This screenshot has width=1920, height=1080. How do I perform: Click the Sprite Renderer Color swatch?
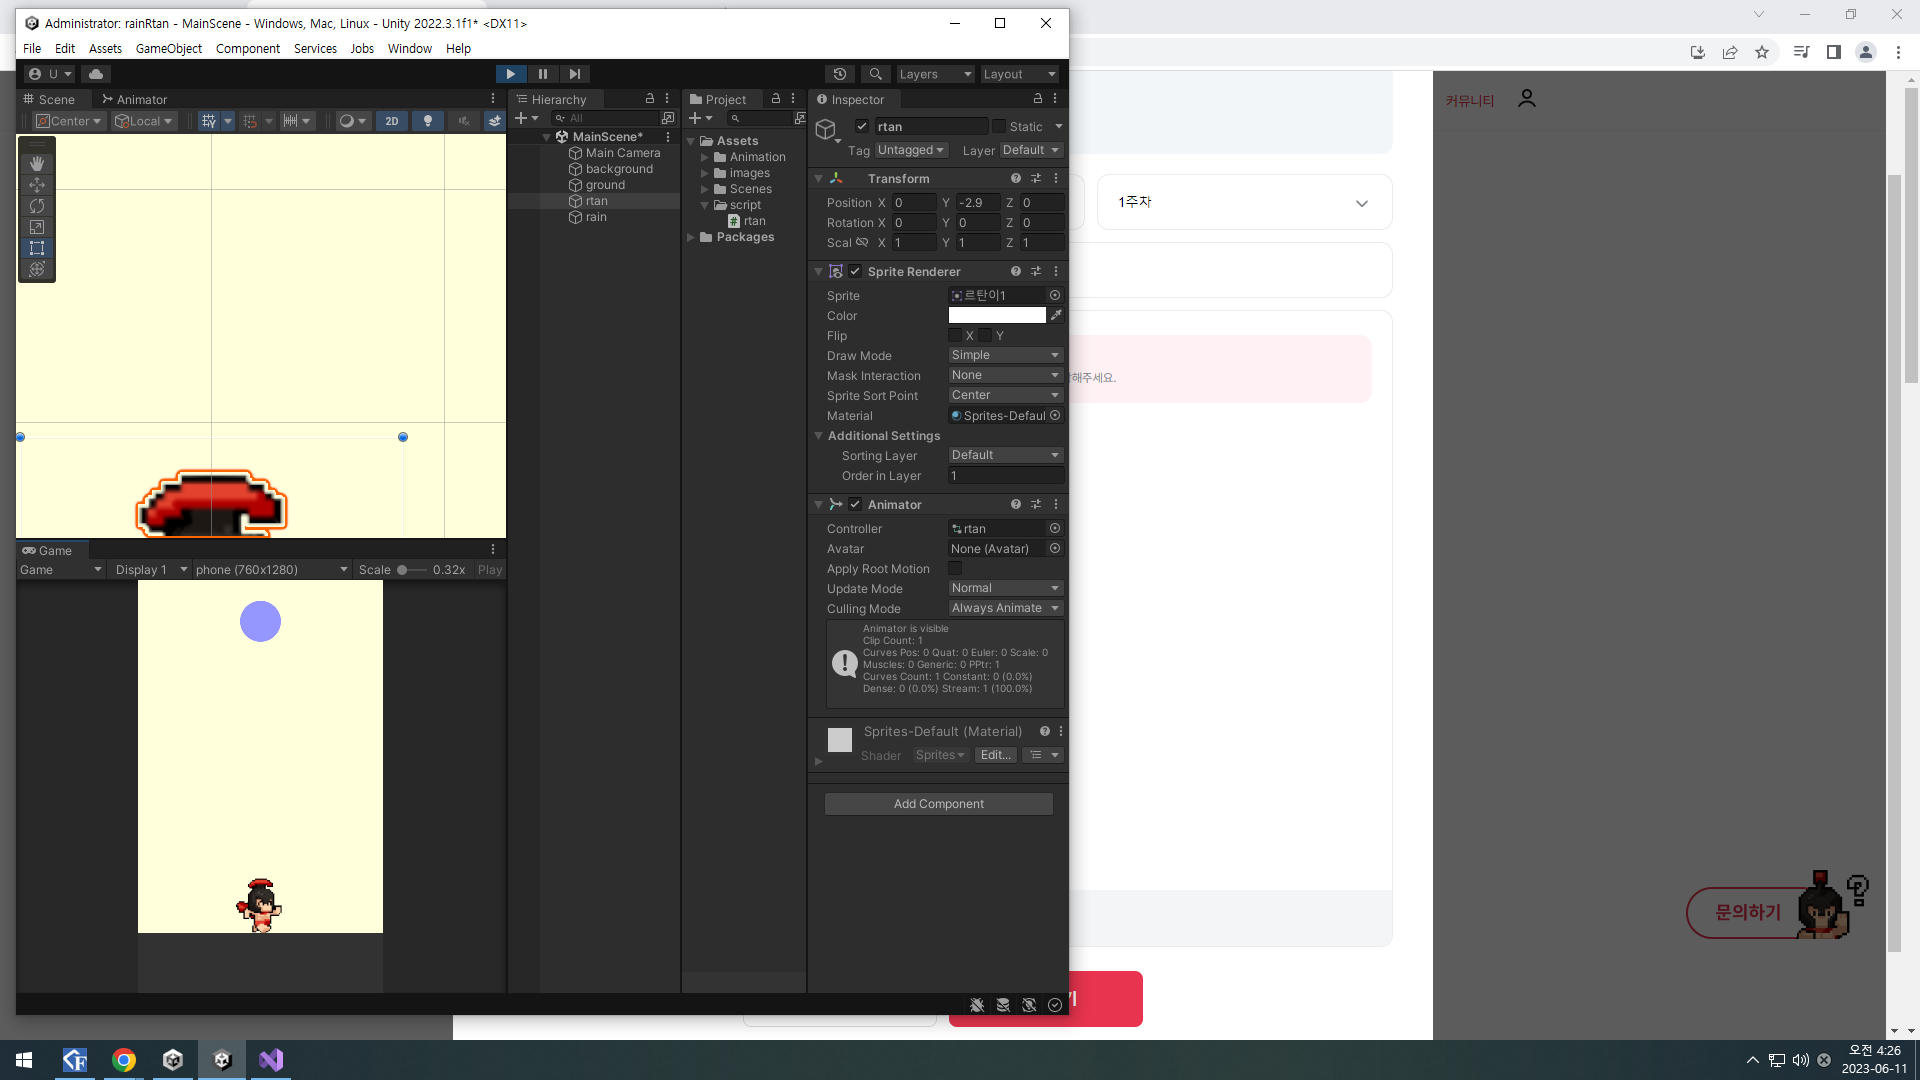point(997,315)
